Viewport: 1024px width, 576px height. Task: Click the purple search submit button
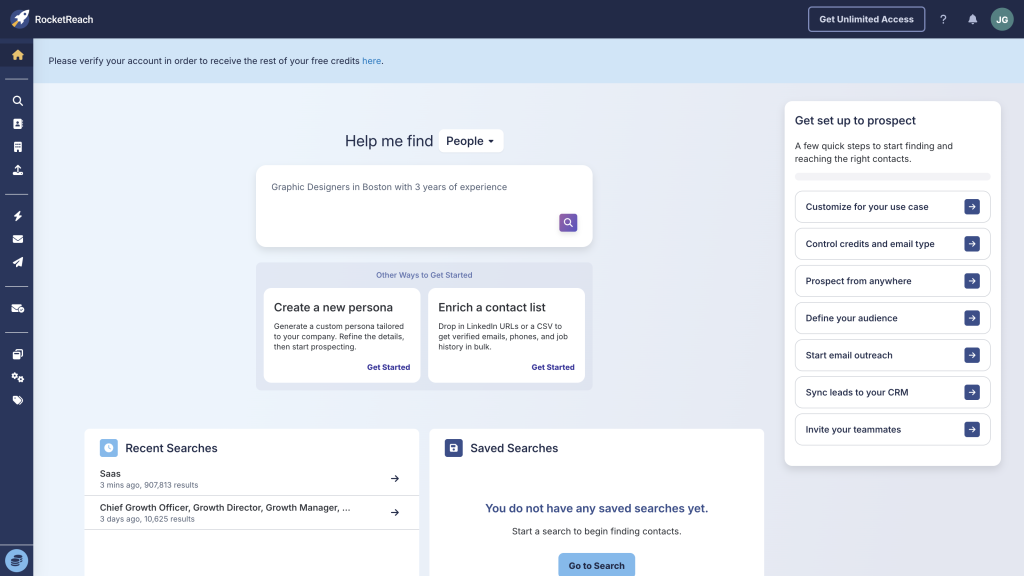pyautogui.click(x=568, y=223)
